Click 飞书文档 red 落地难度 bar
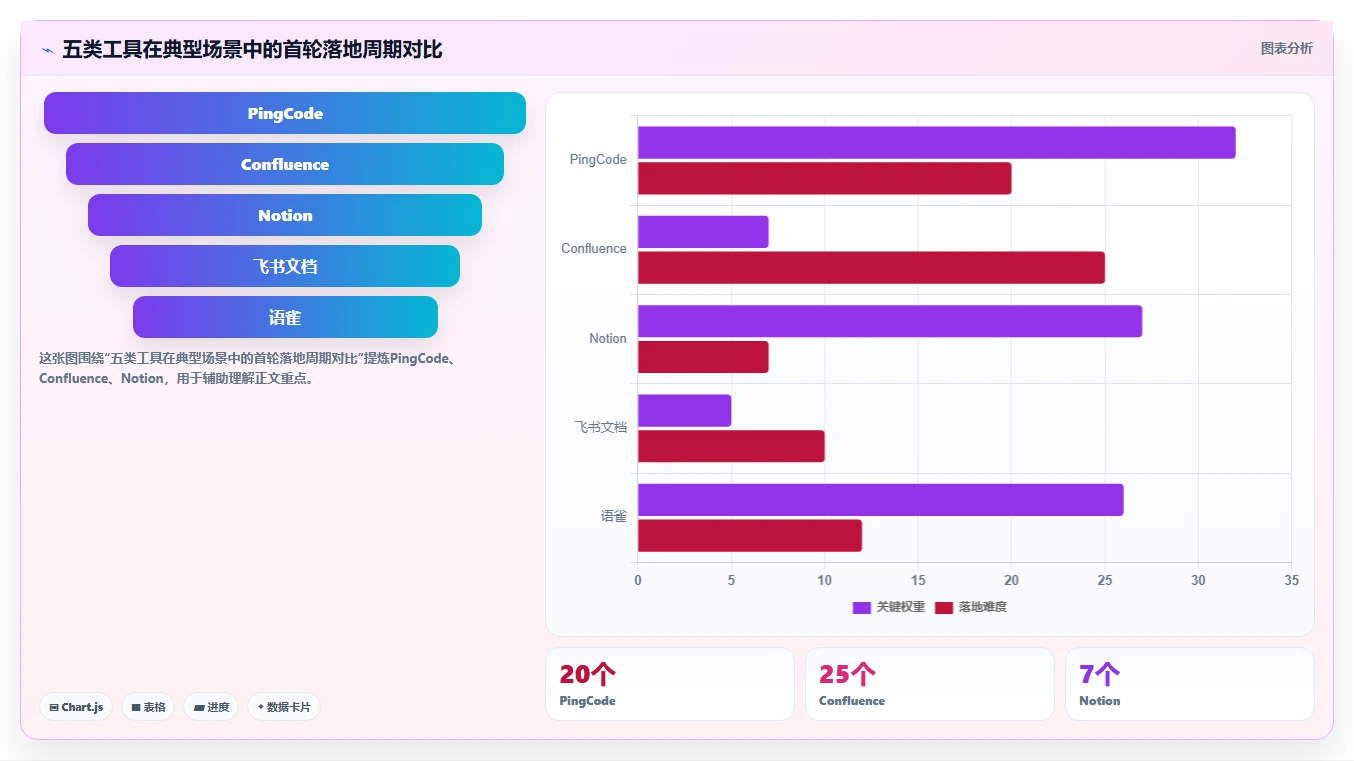 [731, 446]
